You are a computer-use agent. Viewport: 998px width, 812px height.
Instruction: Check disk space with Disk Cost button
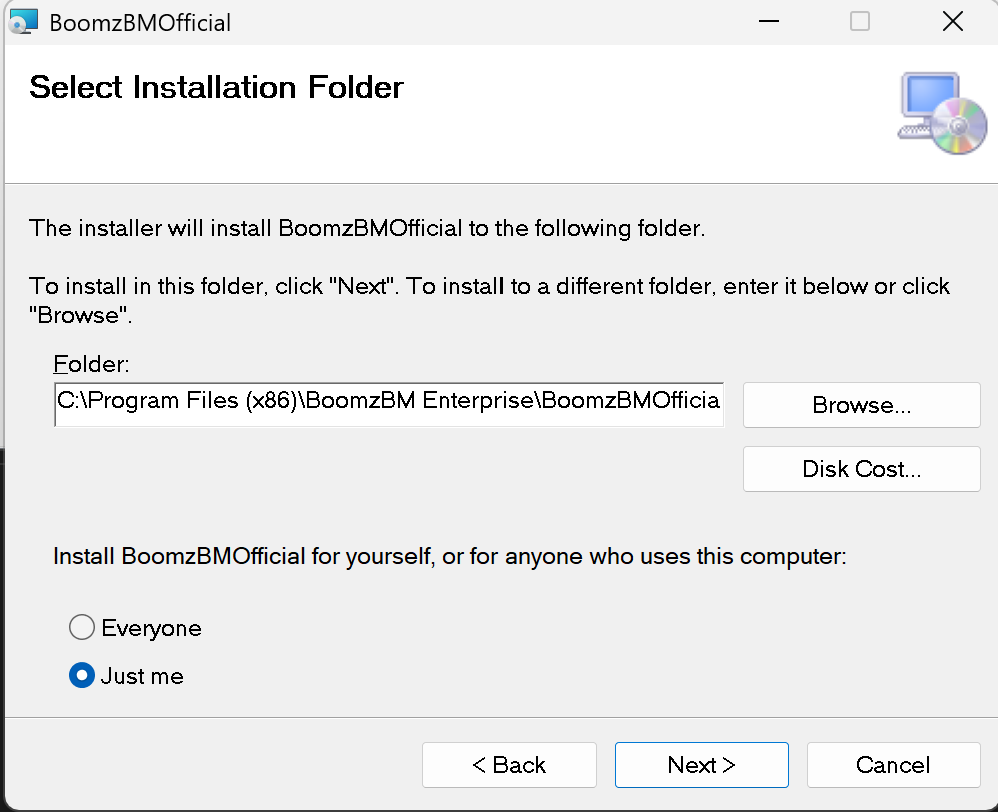(861, 469)
